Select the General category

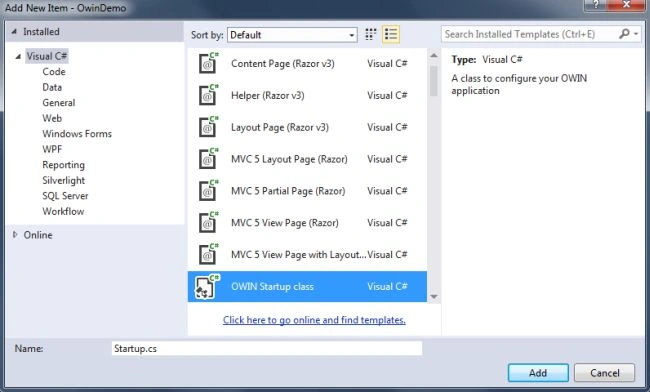pyautogui.click(x=59, y=103)
